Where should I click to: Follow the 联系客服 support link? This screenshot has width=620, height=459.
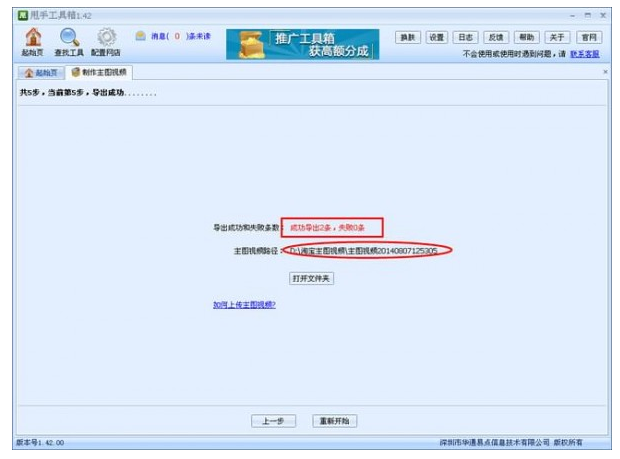[584, 54]
